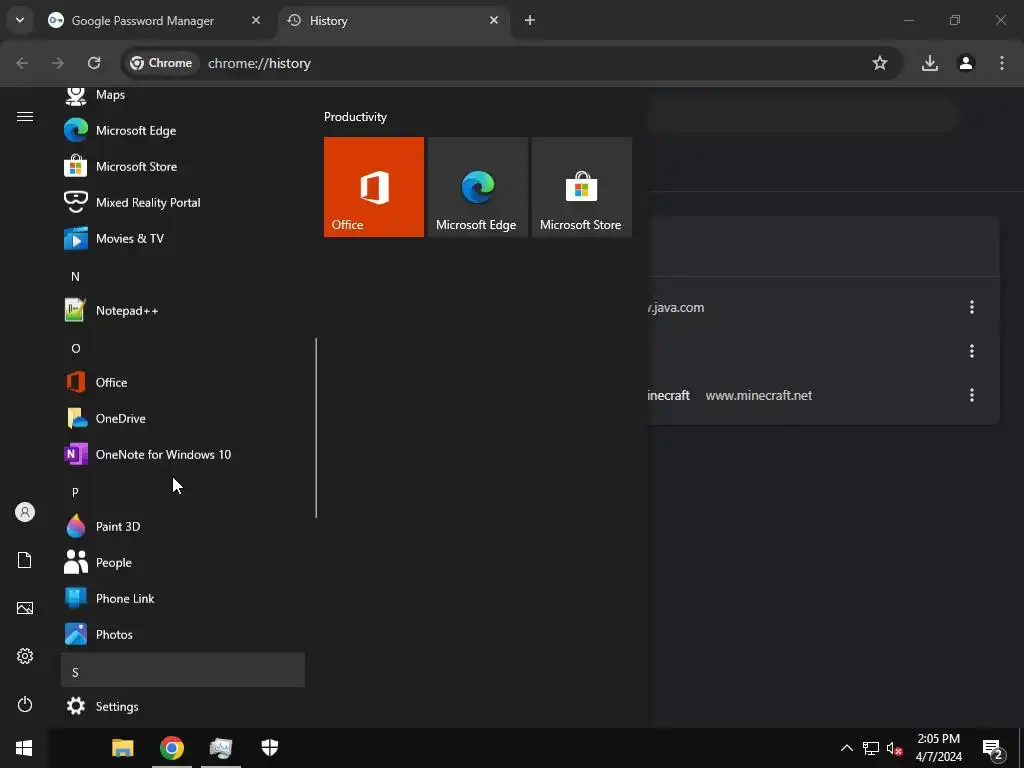Open Settings gear in Start sidebar
Viewport: 1024px width, 768px height.
click(x=25, y=656)
